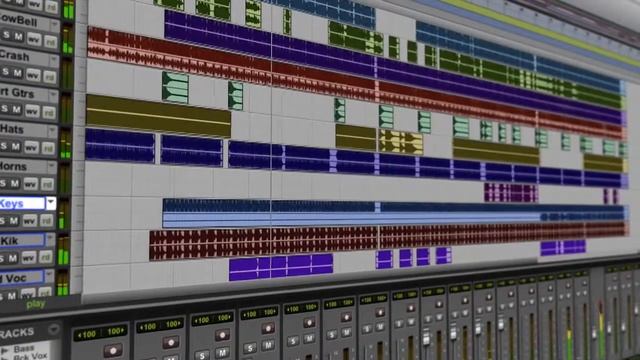Click the Gtrs track rd automation button

pos(49,112)
